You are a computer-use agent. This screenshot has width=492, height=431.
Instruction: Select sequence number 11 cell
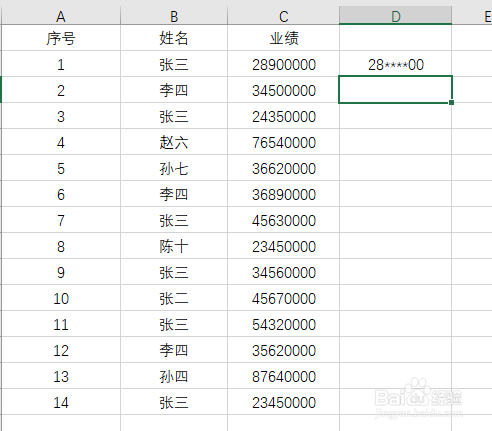coord(61,324)
